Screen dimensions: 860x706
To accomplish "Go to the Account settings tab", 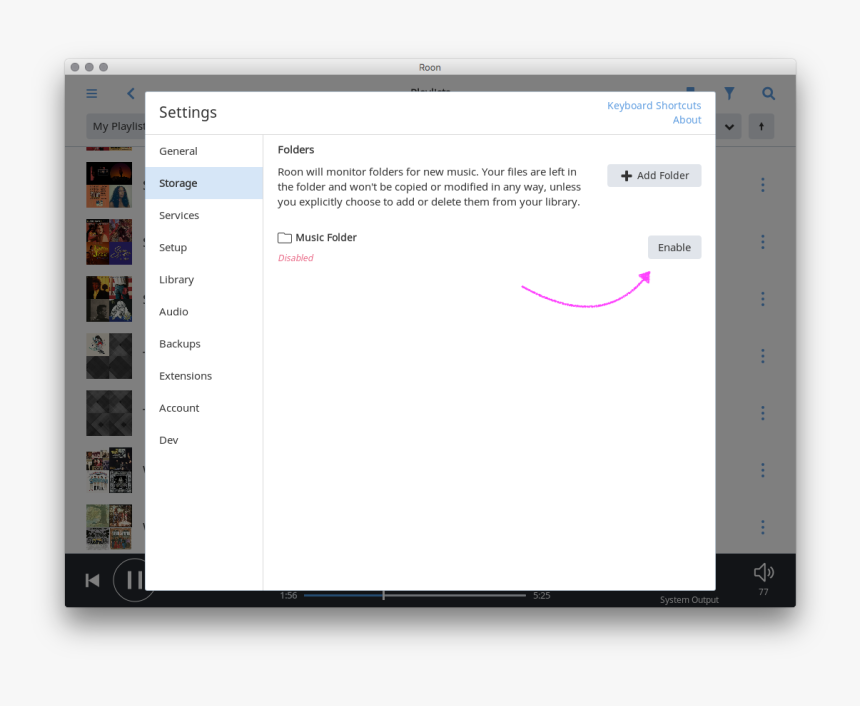I will click(204, 408).
